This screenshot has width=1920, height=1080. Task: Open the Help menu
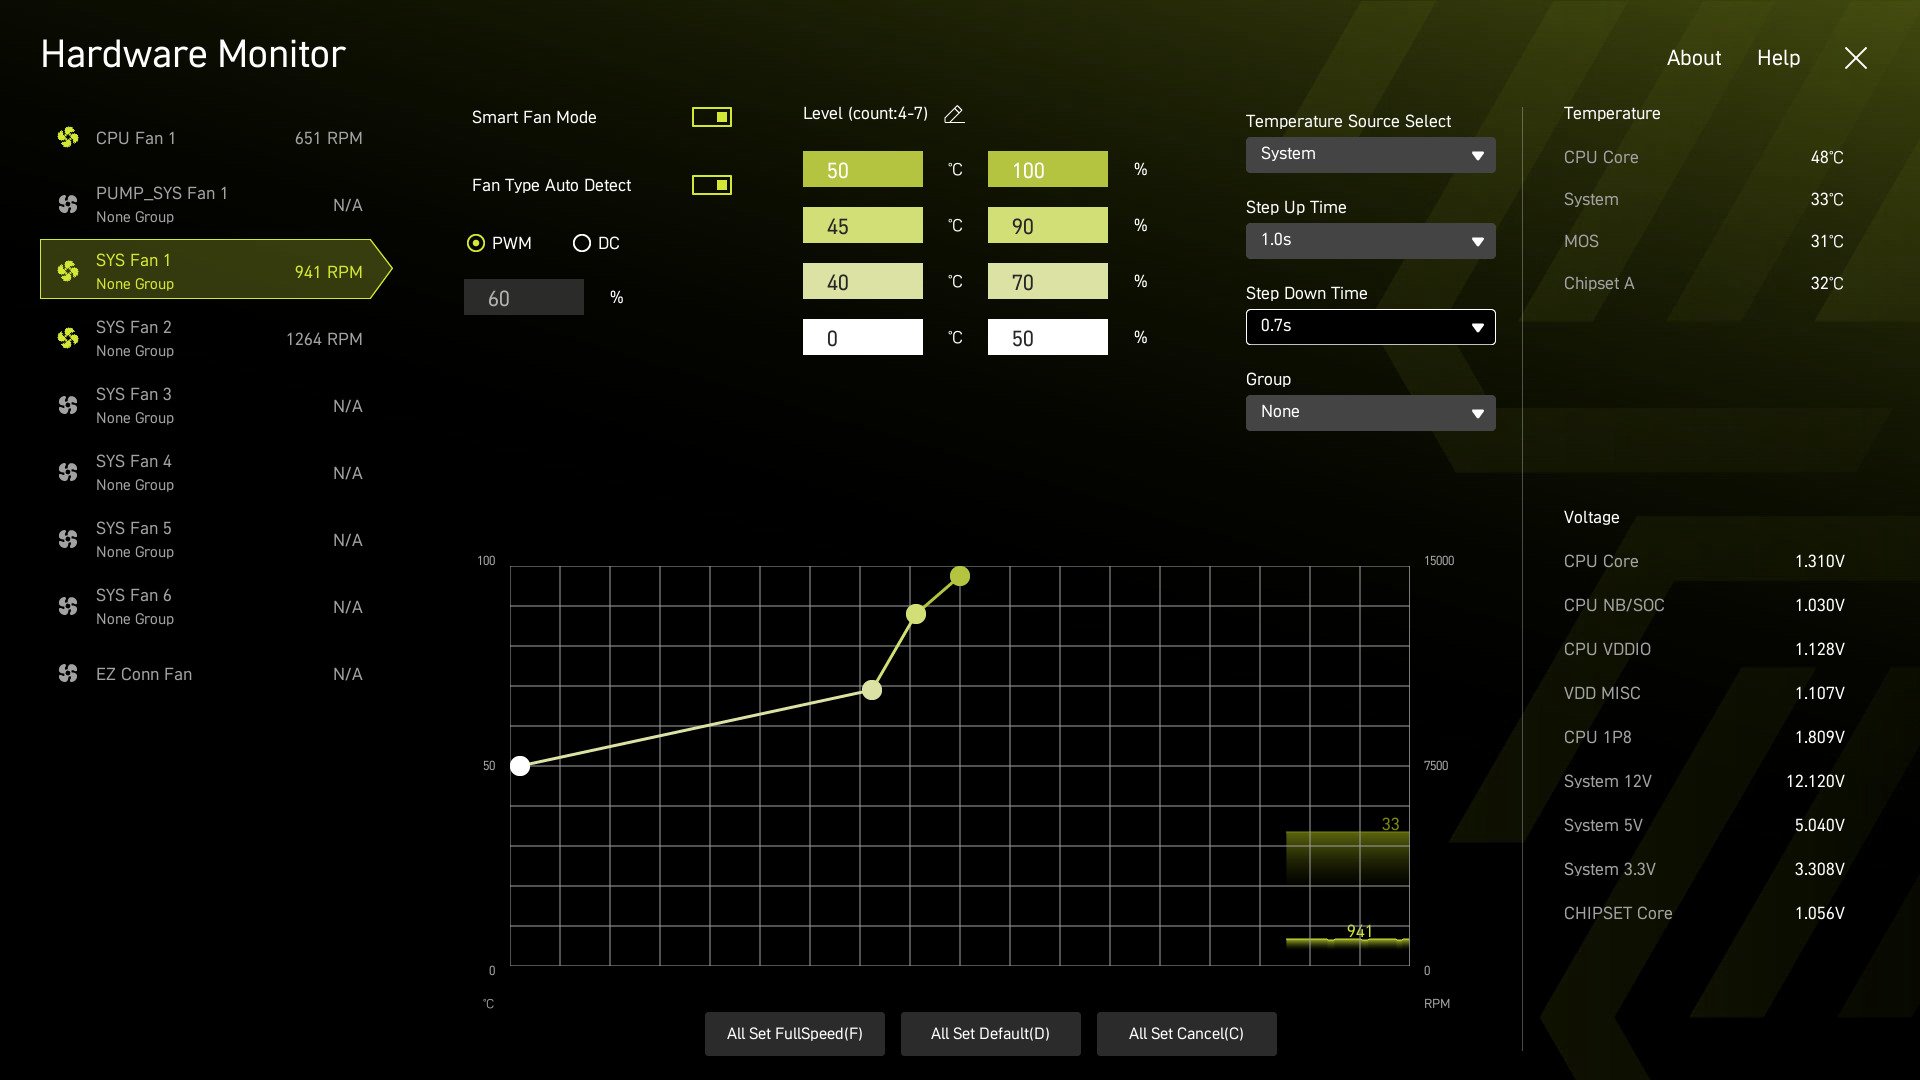pos(1778,58)
